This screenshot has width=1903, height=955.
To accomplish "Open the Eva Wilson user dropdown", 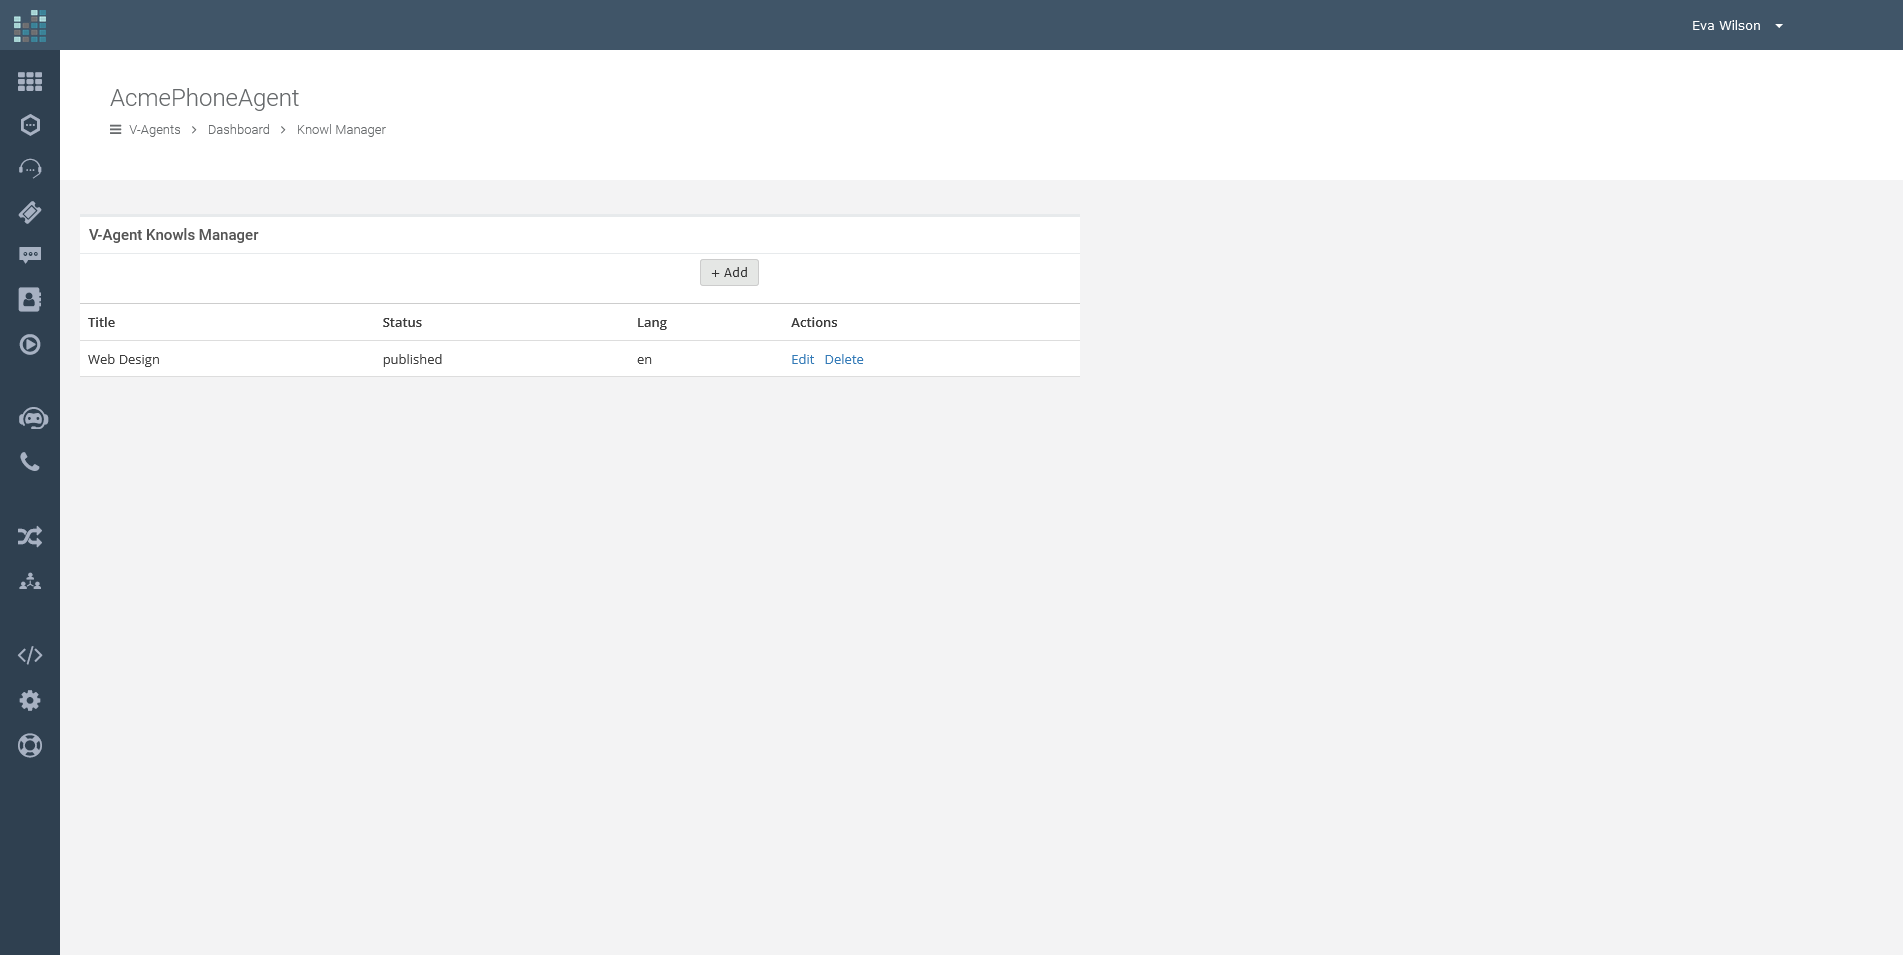I will [x=1737, y=26].
